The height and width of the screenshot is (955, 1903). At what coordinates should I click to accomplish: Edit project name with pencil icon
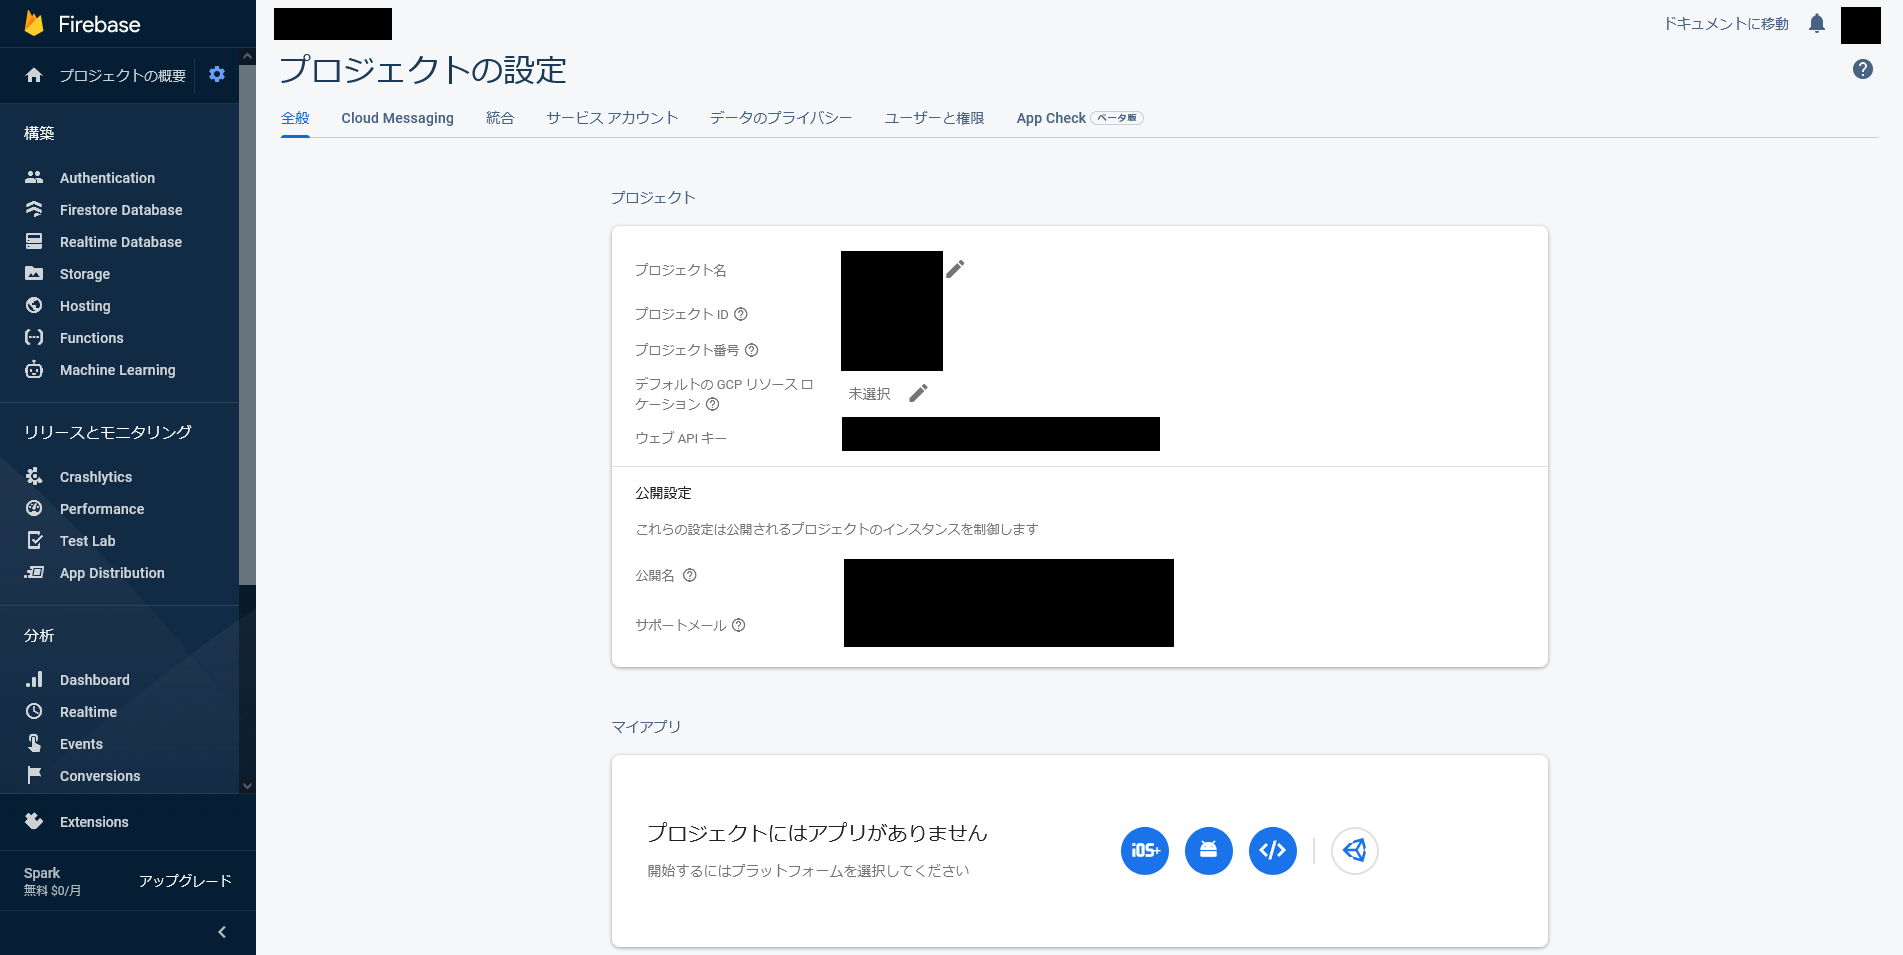click(955, 269)
